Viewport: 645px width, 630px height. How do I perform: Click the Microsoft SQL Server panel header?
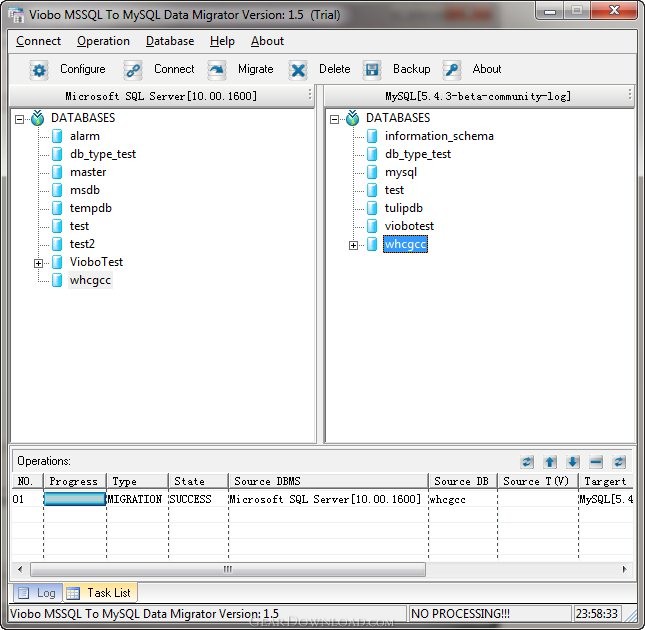(161, 96)
